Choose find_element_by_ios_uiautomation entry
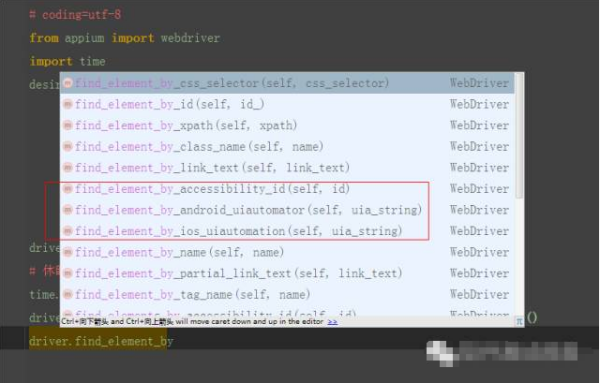This screenshot has height=383, width=600. coord(287,231)
